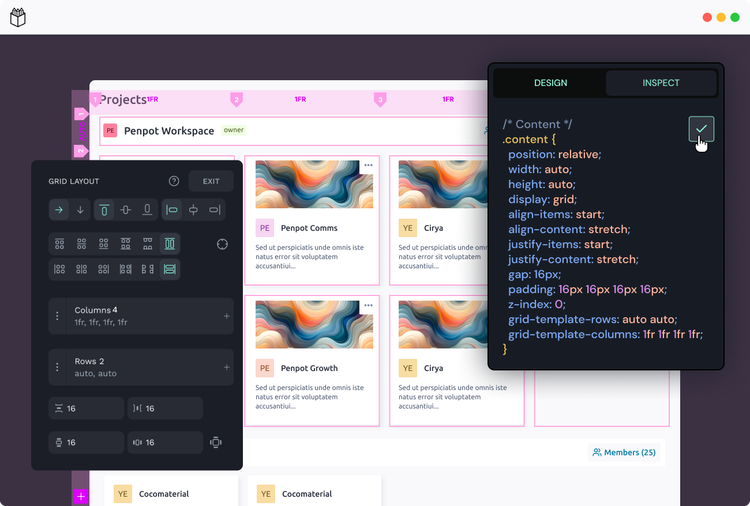Open Penpot Growth card options menu
Viewport: 750px width, 506px height.
(368, 305)
